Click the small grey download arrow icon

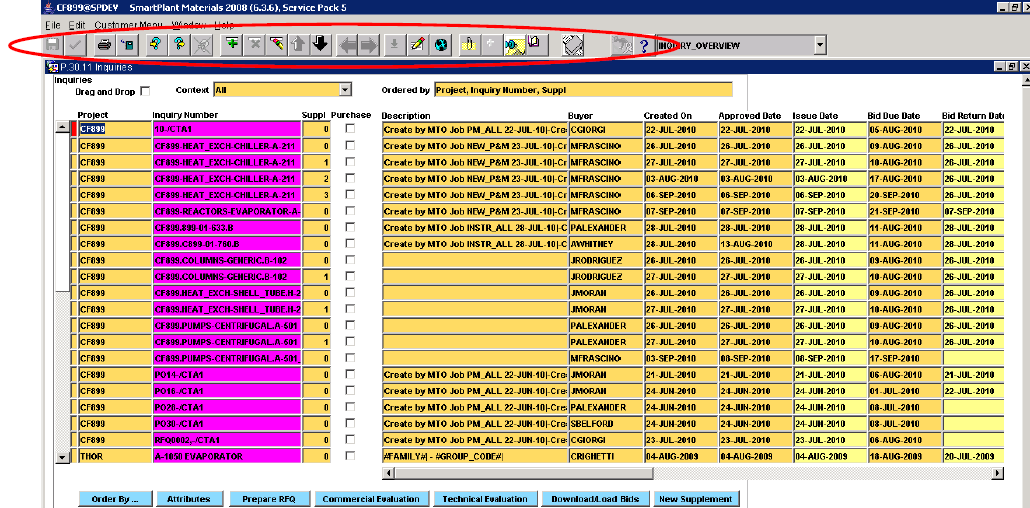(394, 45)
